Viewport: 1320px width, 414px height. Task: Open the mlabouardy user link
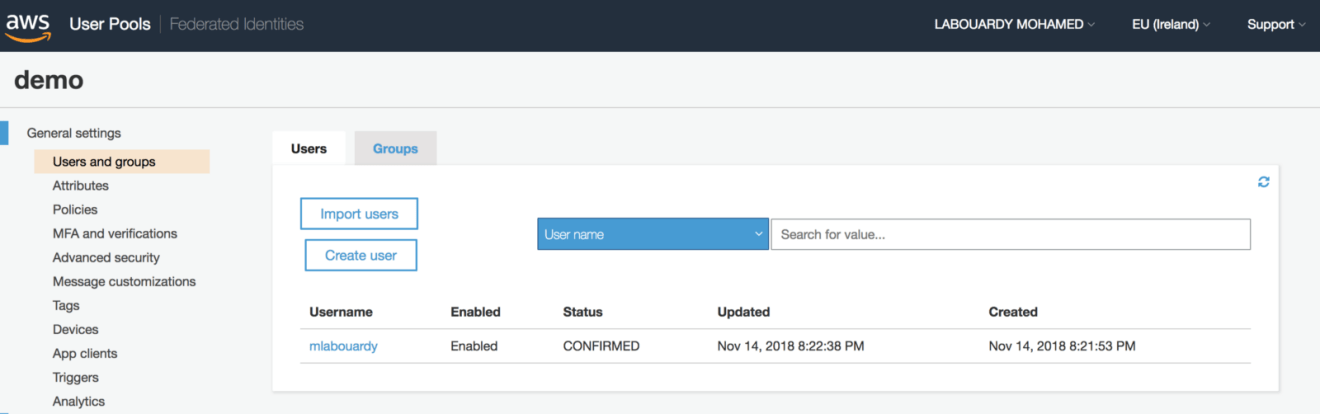click(x=344, y=346)
